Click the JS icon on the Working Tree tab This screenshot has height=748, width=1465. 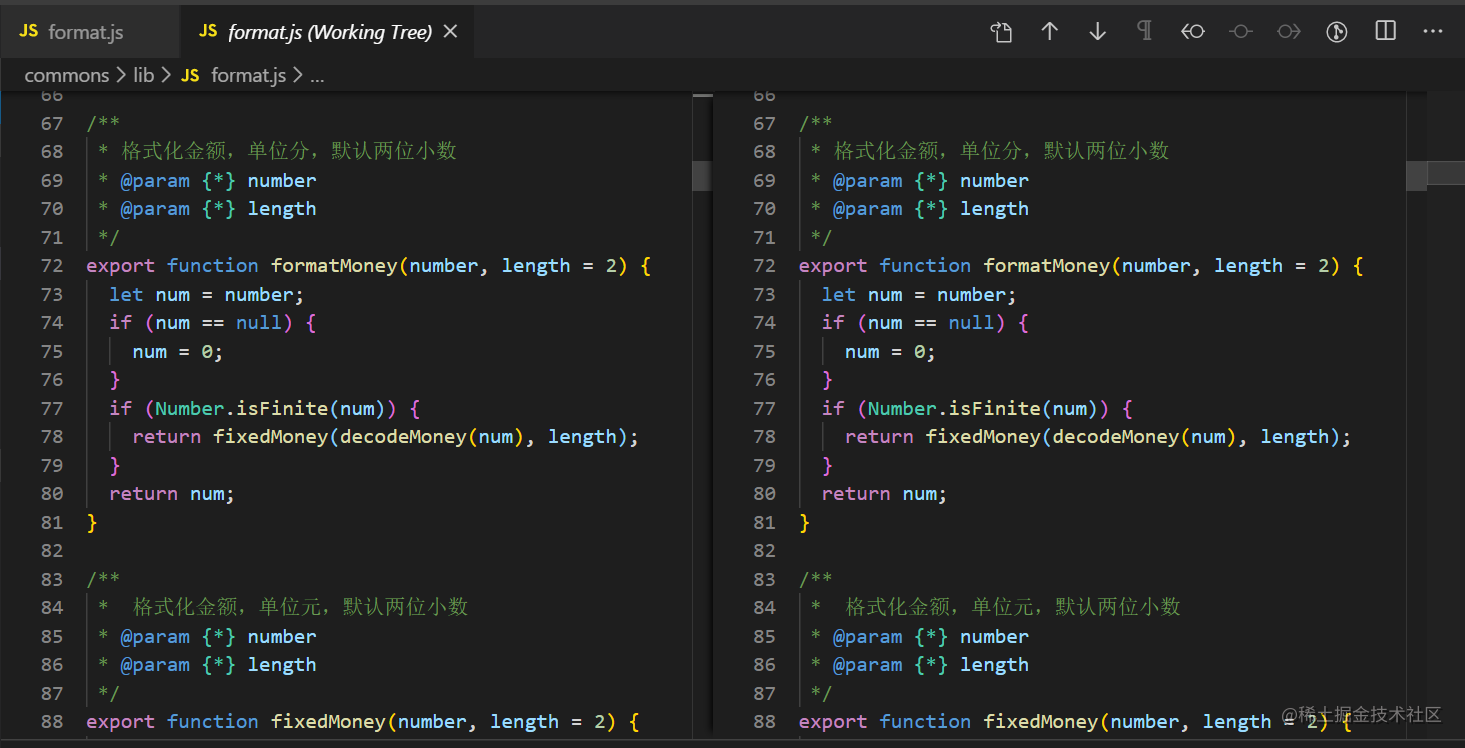208,31
